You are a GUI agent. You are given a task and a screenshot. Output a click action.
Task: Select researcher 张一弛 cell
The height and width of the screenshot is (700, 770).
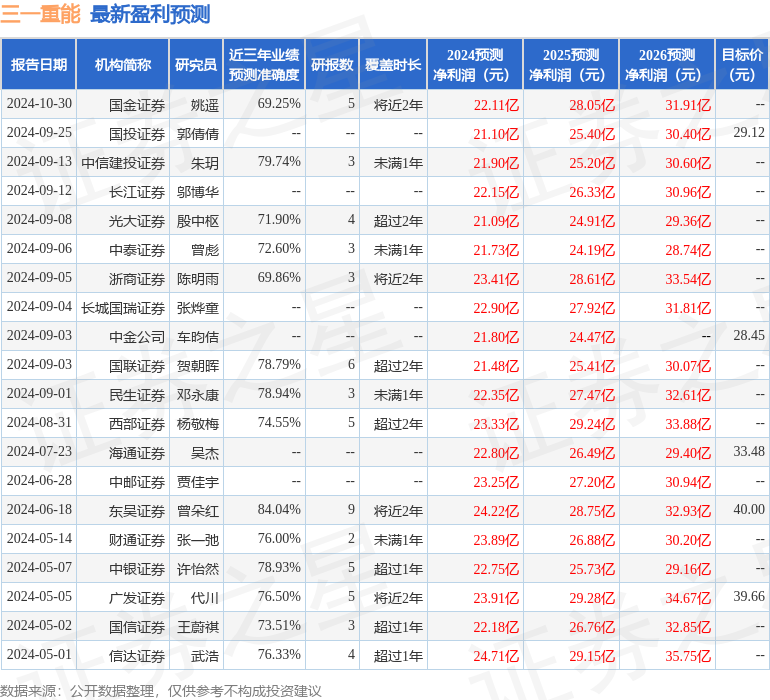[198, 540]
